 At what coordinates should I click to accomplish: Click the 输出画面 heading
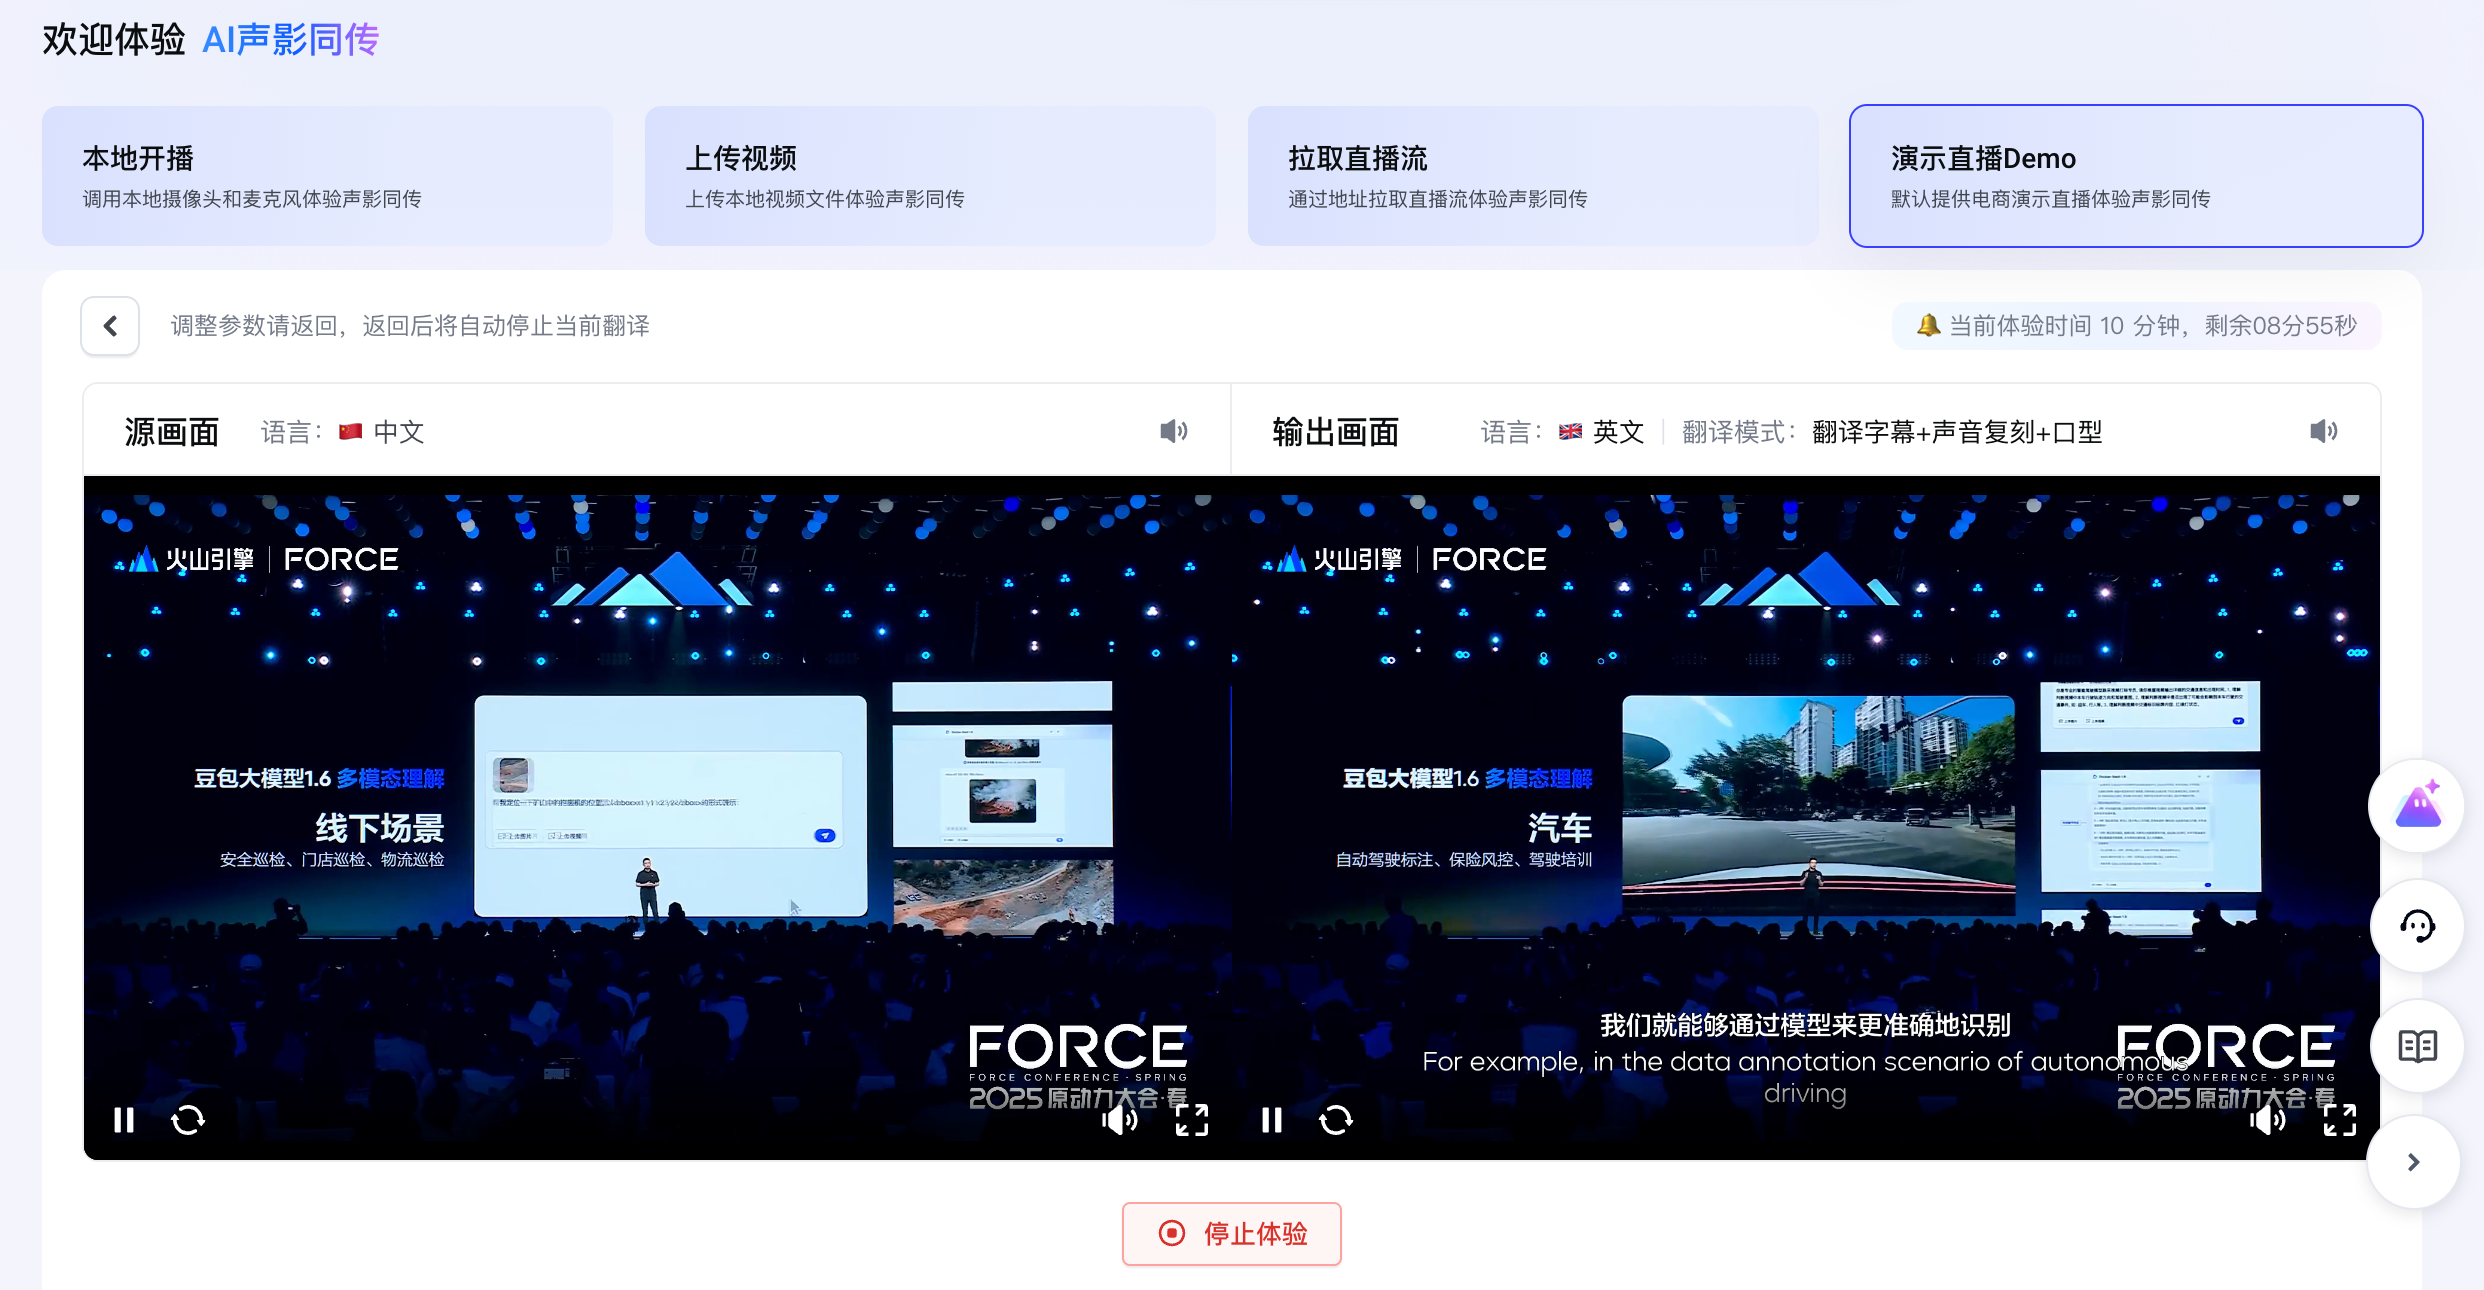point(1336,432)
